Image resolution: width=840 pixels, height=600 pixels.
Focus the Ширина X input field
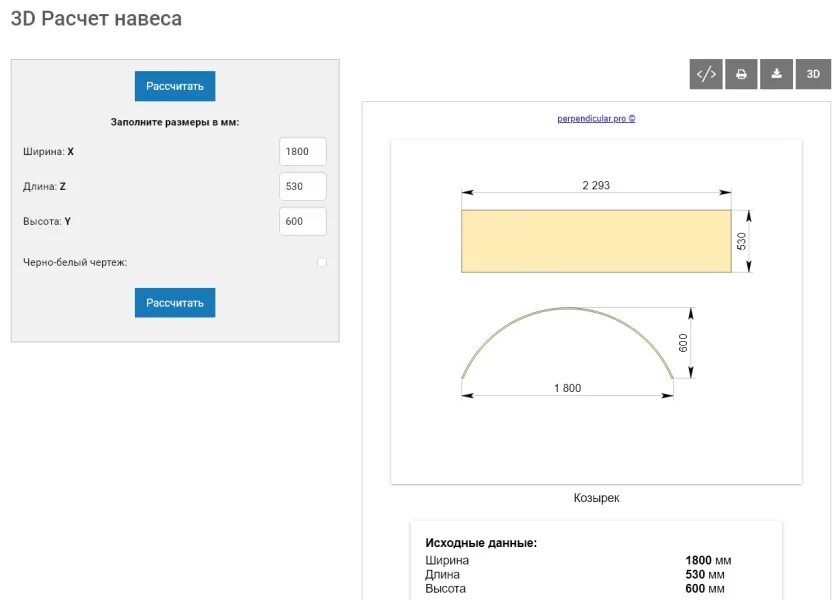303,152
